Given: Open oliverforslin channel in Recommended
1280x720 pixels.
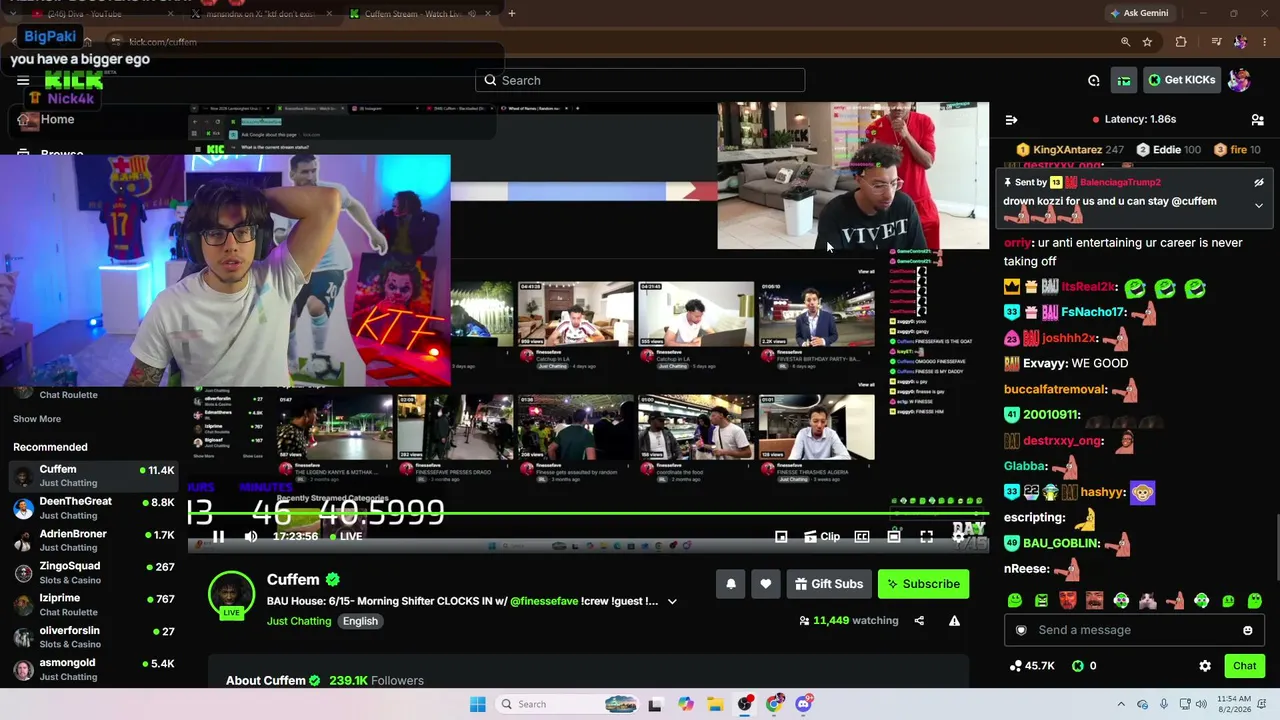Looking at the screenshot, I should [93, 637].
